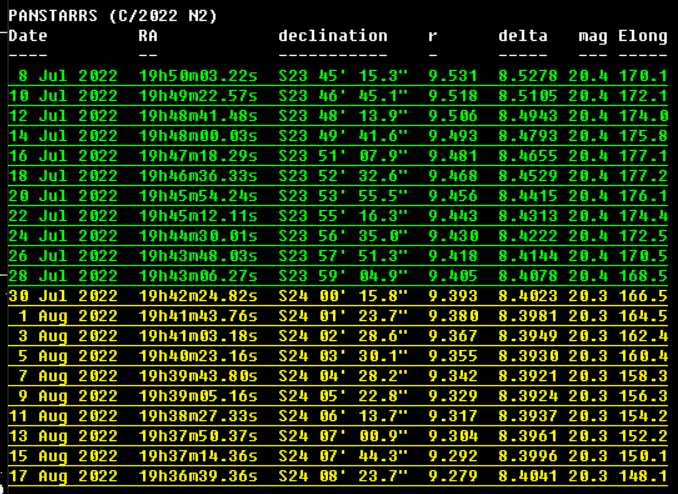Click the Elong column header

[x=642, y=36]
